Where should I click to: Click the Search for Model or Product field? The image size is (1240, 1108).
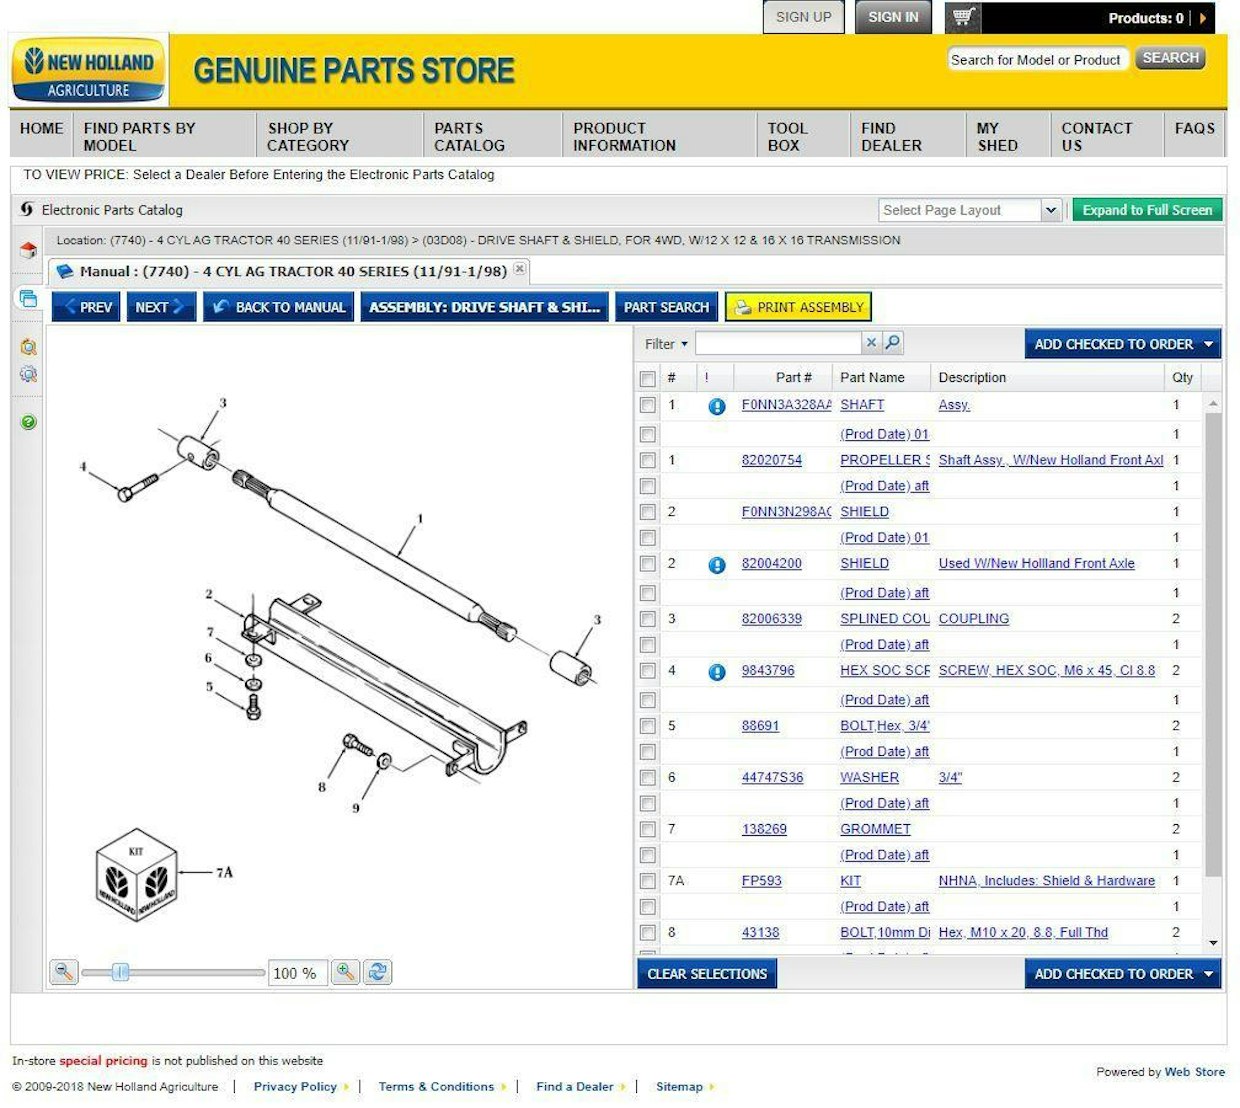1037,59
